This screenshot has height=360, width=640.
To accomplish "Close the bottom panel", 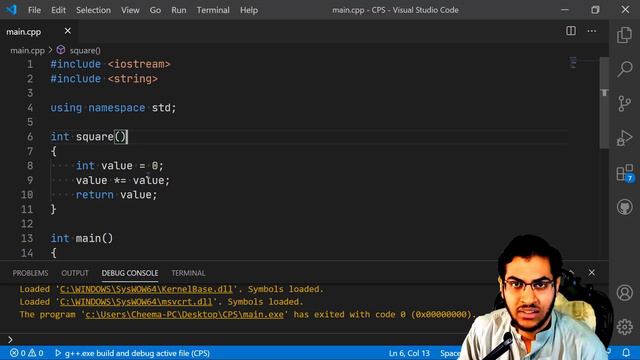I will (x=591, y=272).
